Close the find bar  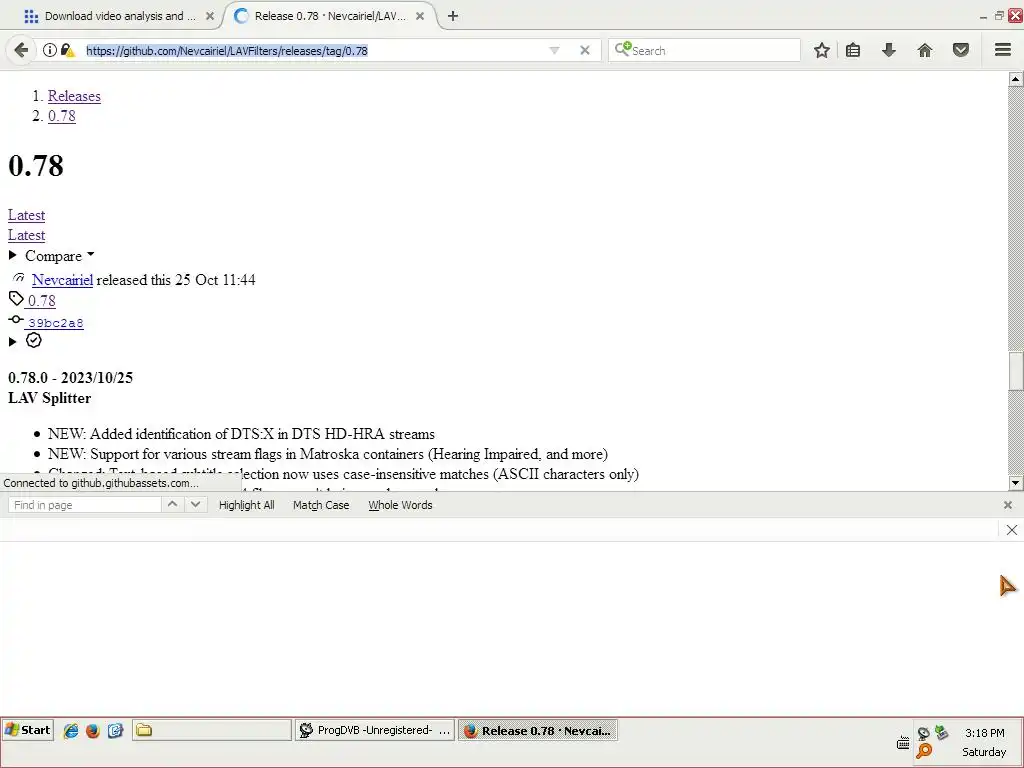coord(1008,505)
